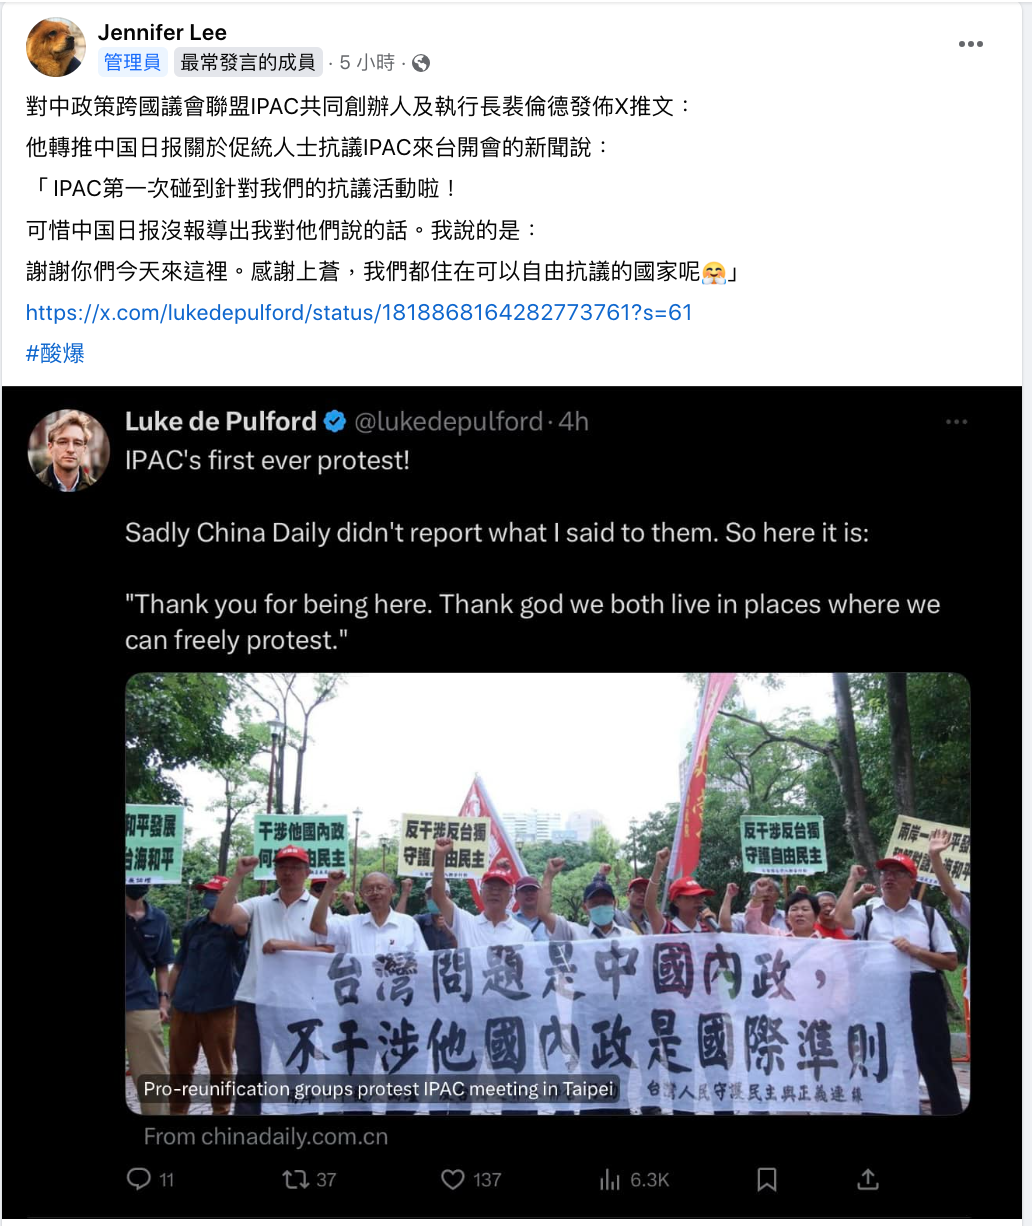Like the tweet via heart icon
This screenshot has height=1226, width=1032.
pyautogui.click(x=453, y=1180)
